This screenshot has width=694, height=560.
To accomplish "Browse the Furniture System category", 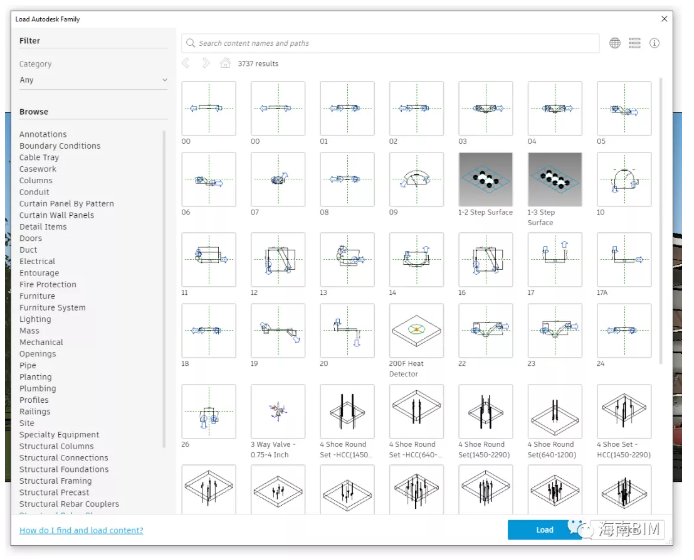I will point(52,308).
